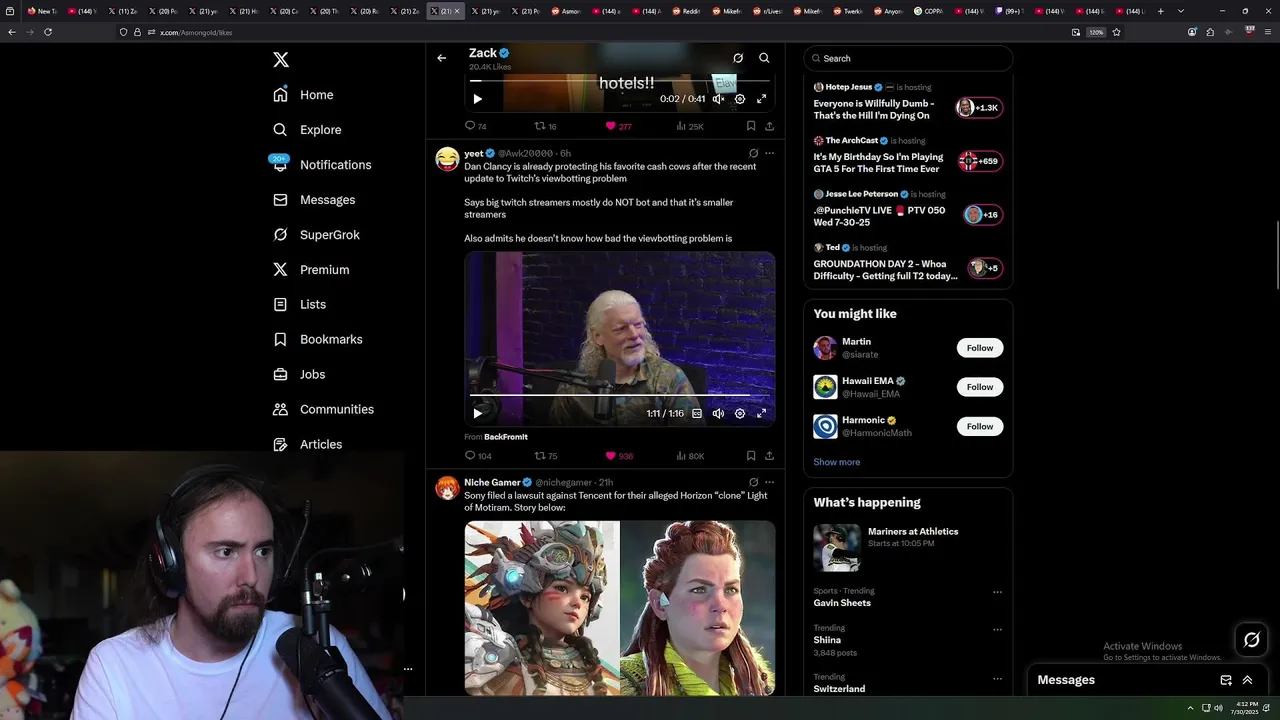The height and width of the screenshot is (720, 1280).
Task: Reply to yeet's post with 104 replies
Action: point(478,456)
